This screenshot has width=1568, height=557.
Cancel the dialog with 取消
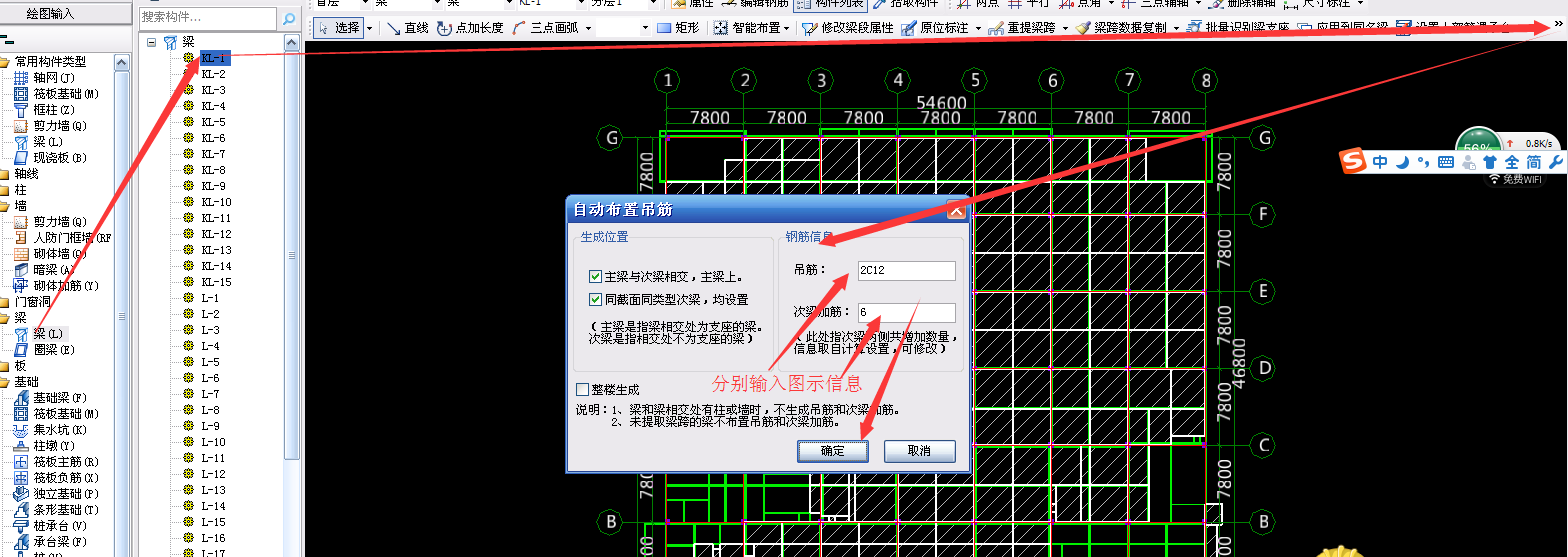tap(920, 451)
